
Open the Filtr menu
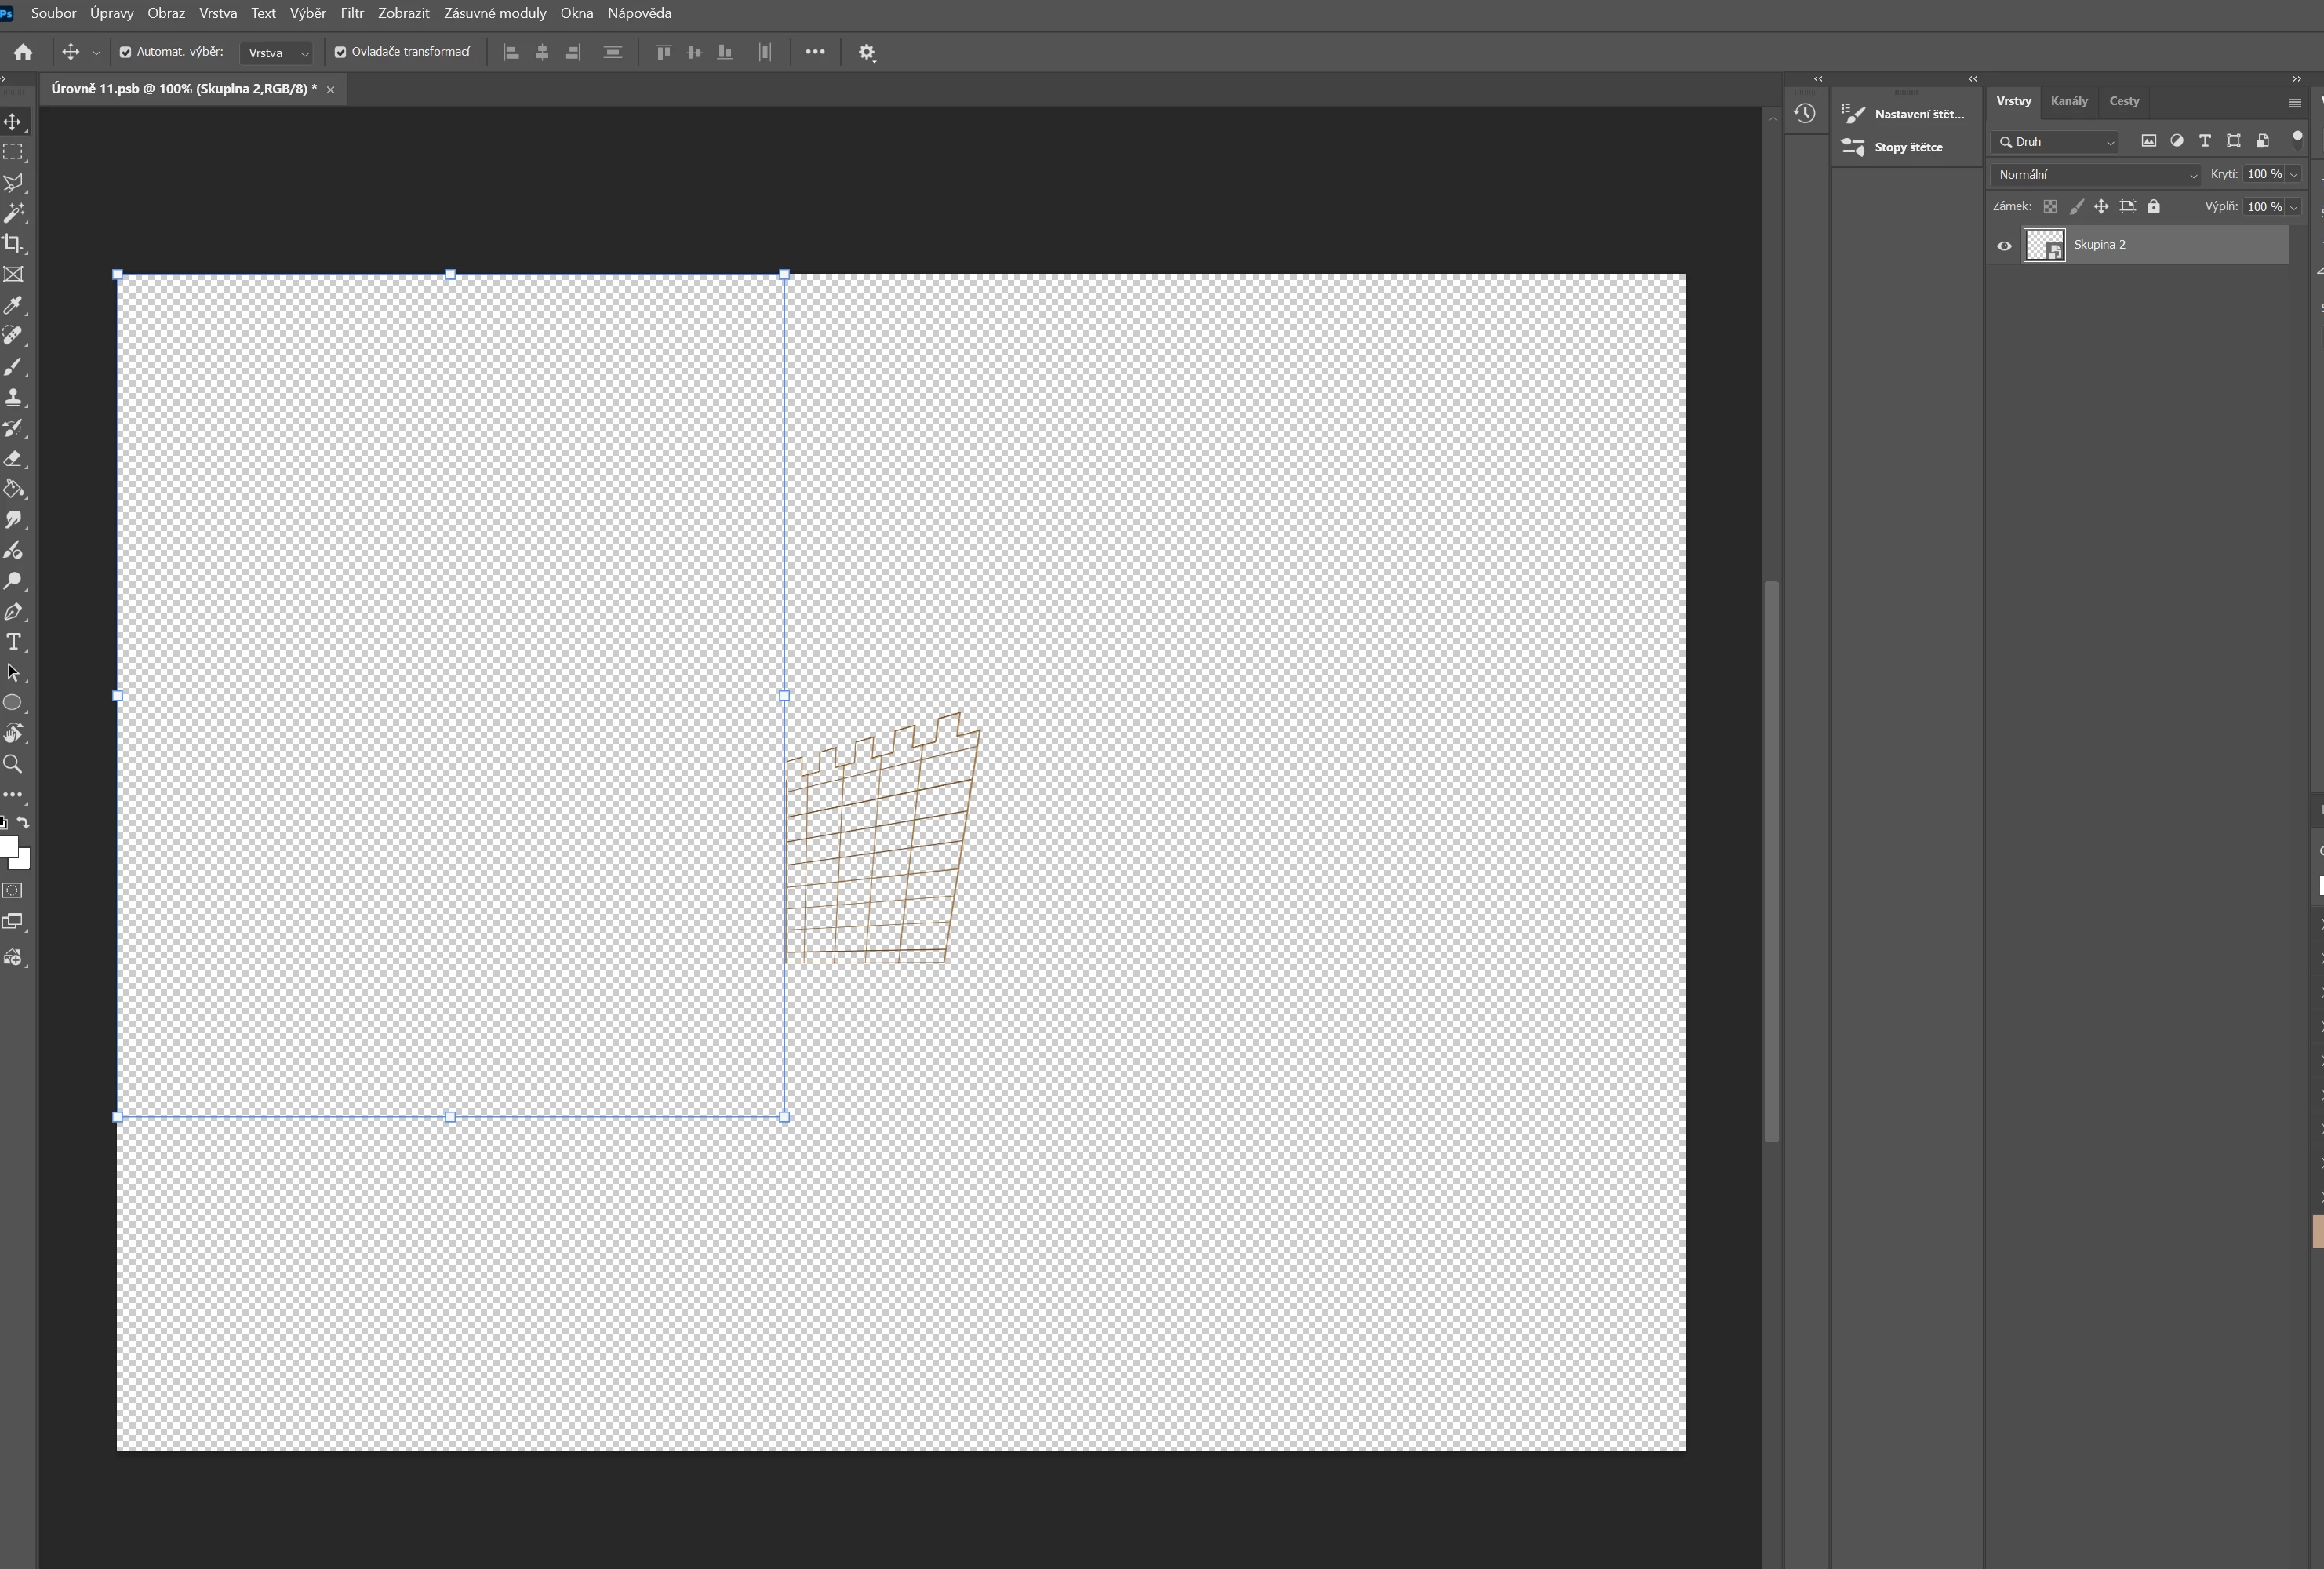pos(352,13)
